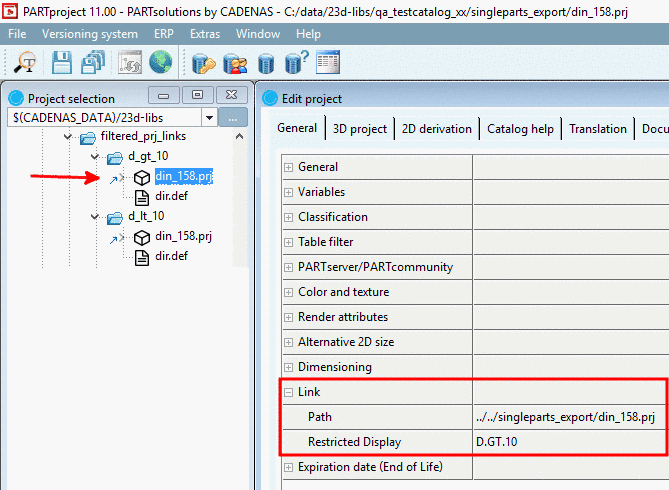669x490 pixels.
Task: Click the table grid toolbar icon
Action: click(x=328, y=62)
